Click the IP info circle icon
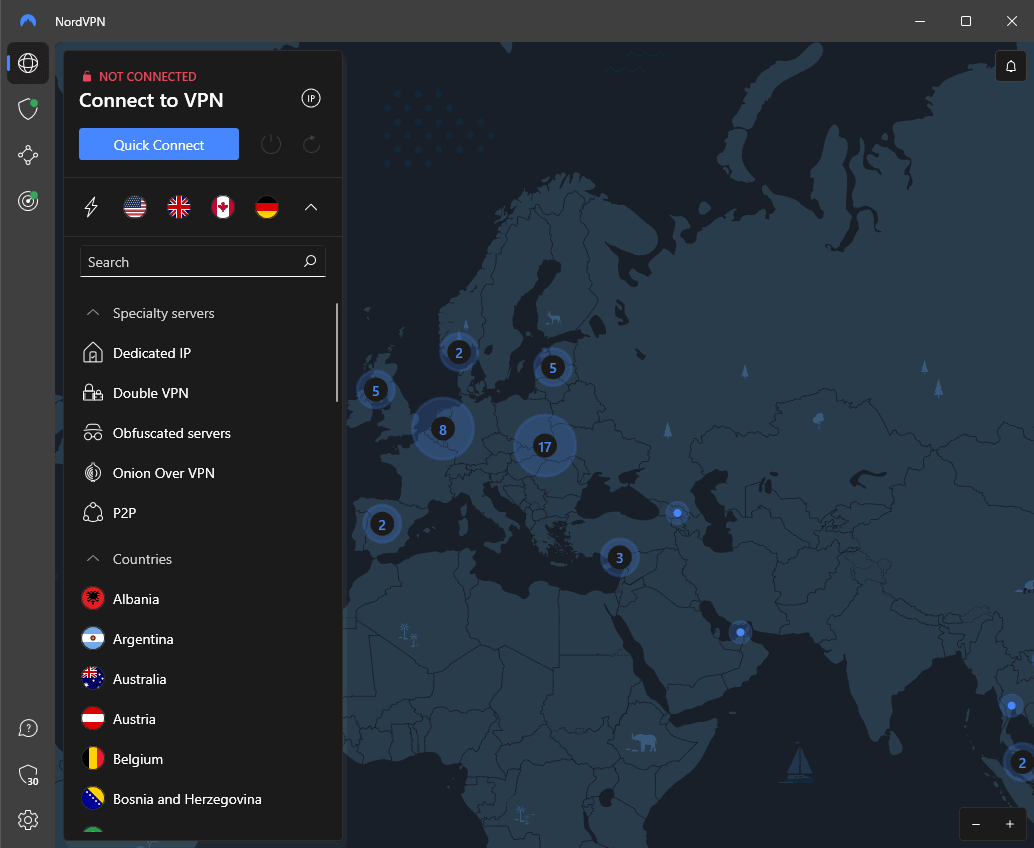This screenshot has width=1034, height=848. point(311,98)
